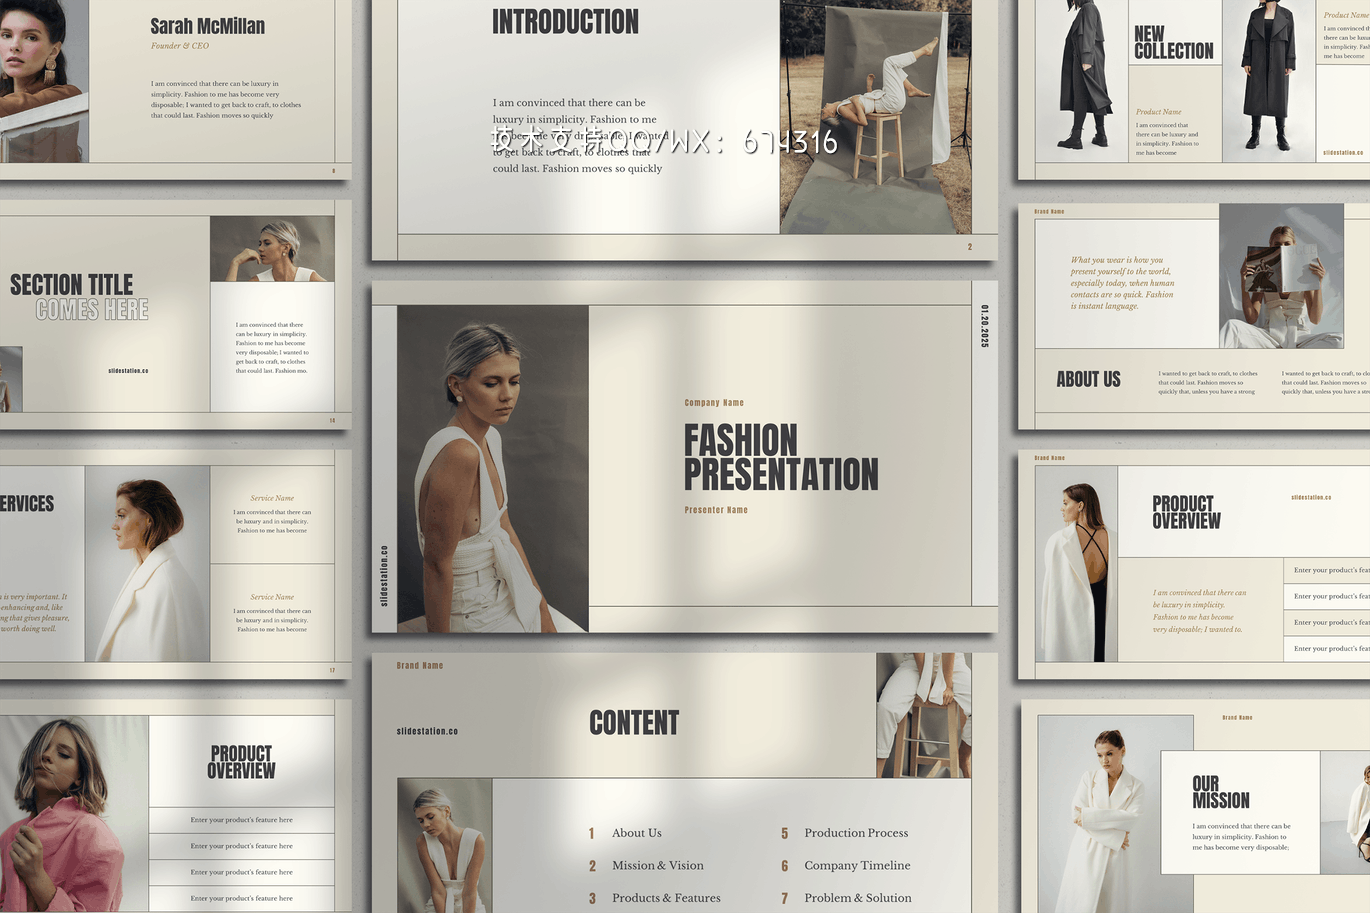Image resolution: width=1370 pixels, height=913 pixels.
Task: Click the 'NEW COLLECTION' heading
Action: [1174, 43]
